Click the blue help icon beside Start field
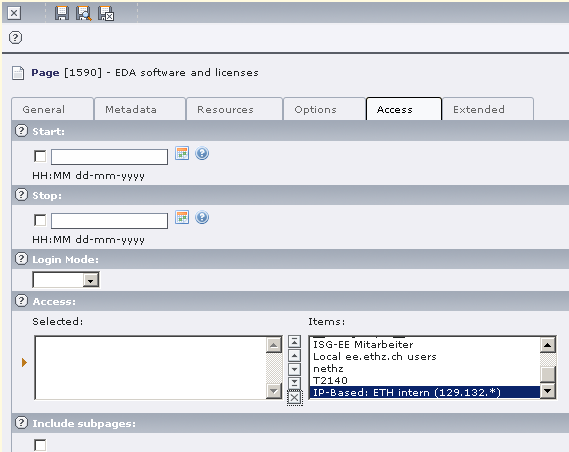 pos(202,153)
